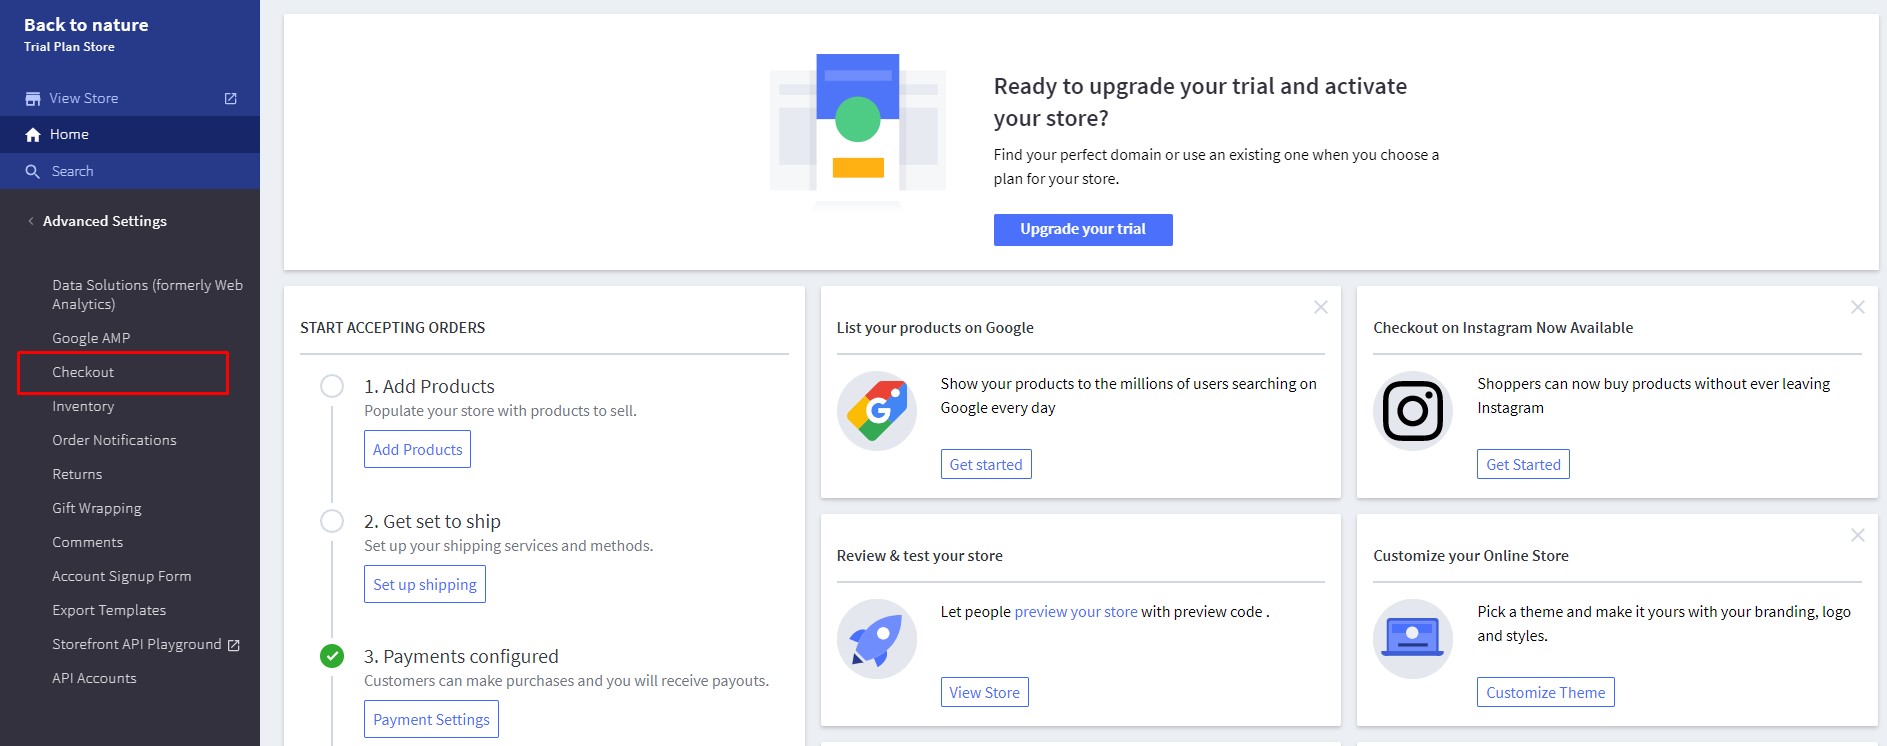Open Checkout settings in sidebar
The width and height of the screenshot is (1887, 746).
pyautogui.click(x=83, y=372)
